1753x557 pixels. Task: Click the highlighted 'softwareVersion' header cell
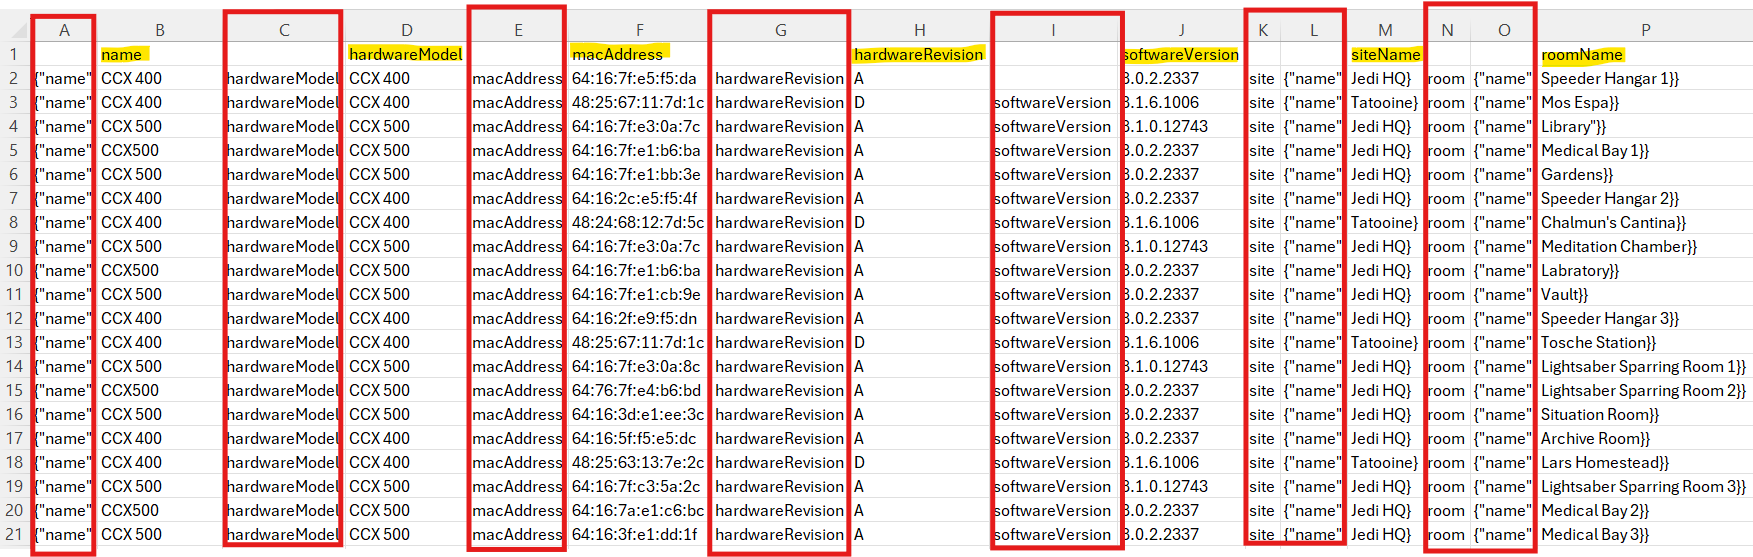tap(1181, 54)
